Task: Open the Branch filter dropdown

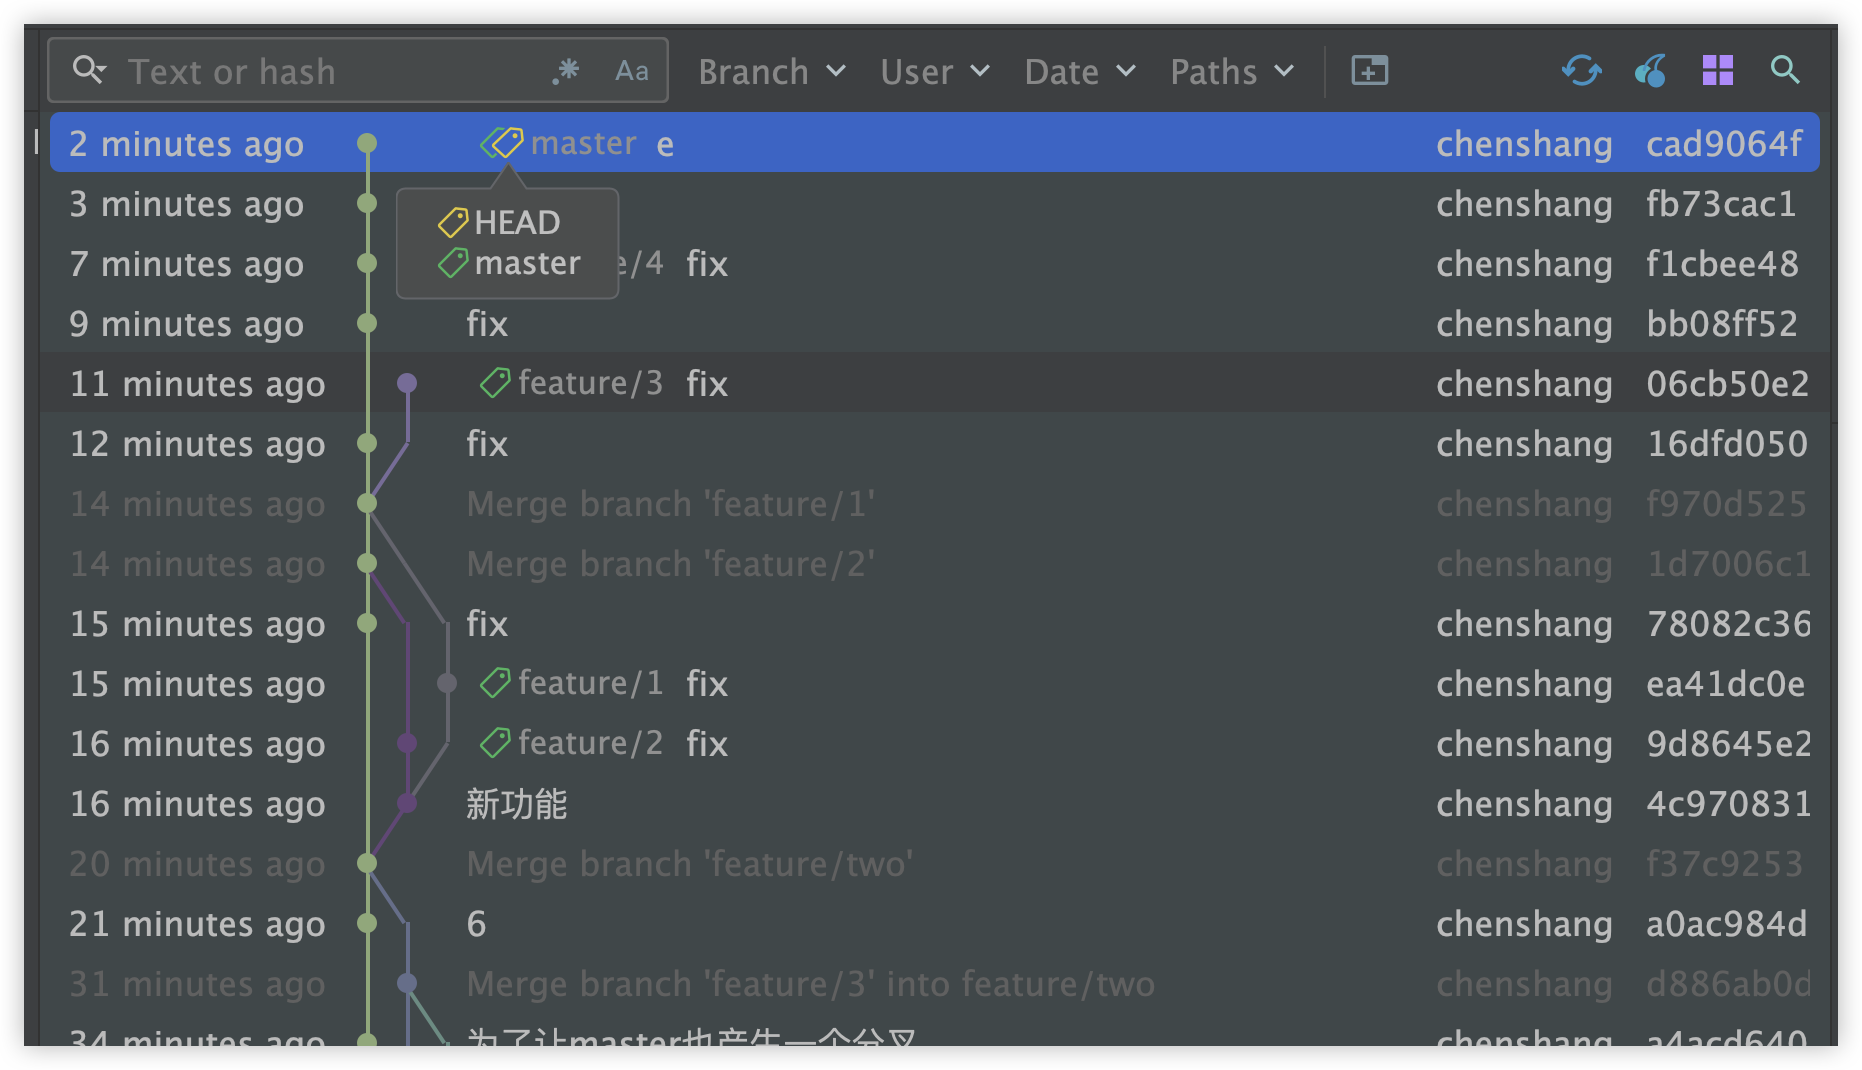Action: [772, 72]
